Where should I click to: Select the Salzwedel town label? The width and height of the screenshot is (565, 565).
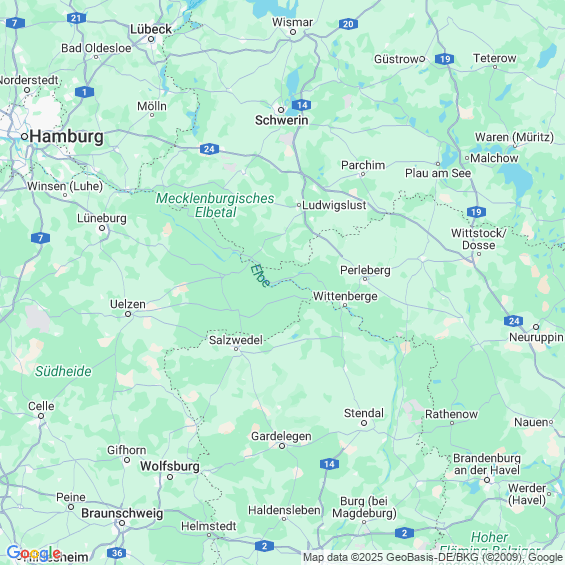click(x=236, y=340)
